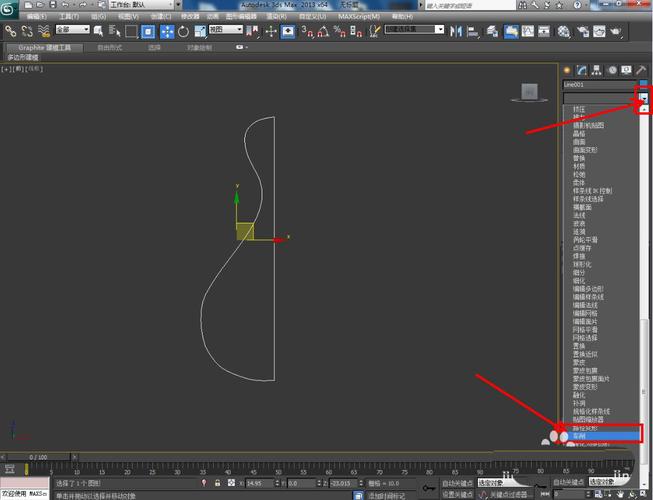
Task: Click the time slider showing 0 / 100
Action: pos(38,457)
